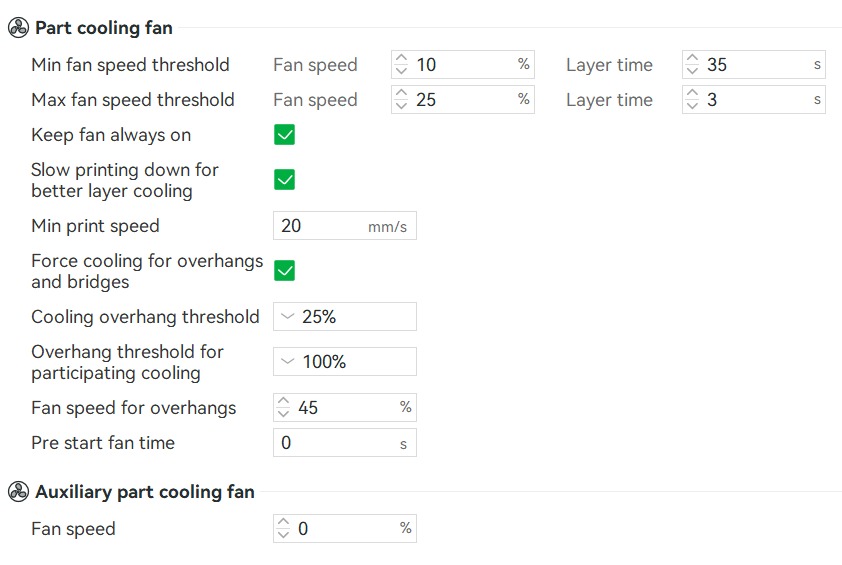This screenshot has width=842, height=565.
Task: Click the Auxiliary Fan speed value field
Action: click(345, 528)
